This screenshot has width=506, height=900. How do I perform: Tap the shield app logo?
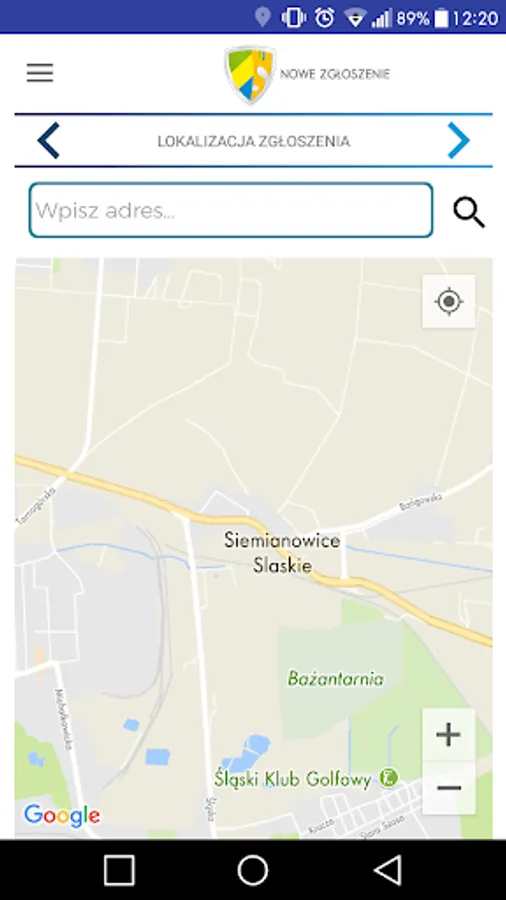250,75
